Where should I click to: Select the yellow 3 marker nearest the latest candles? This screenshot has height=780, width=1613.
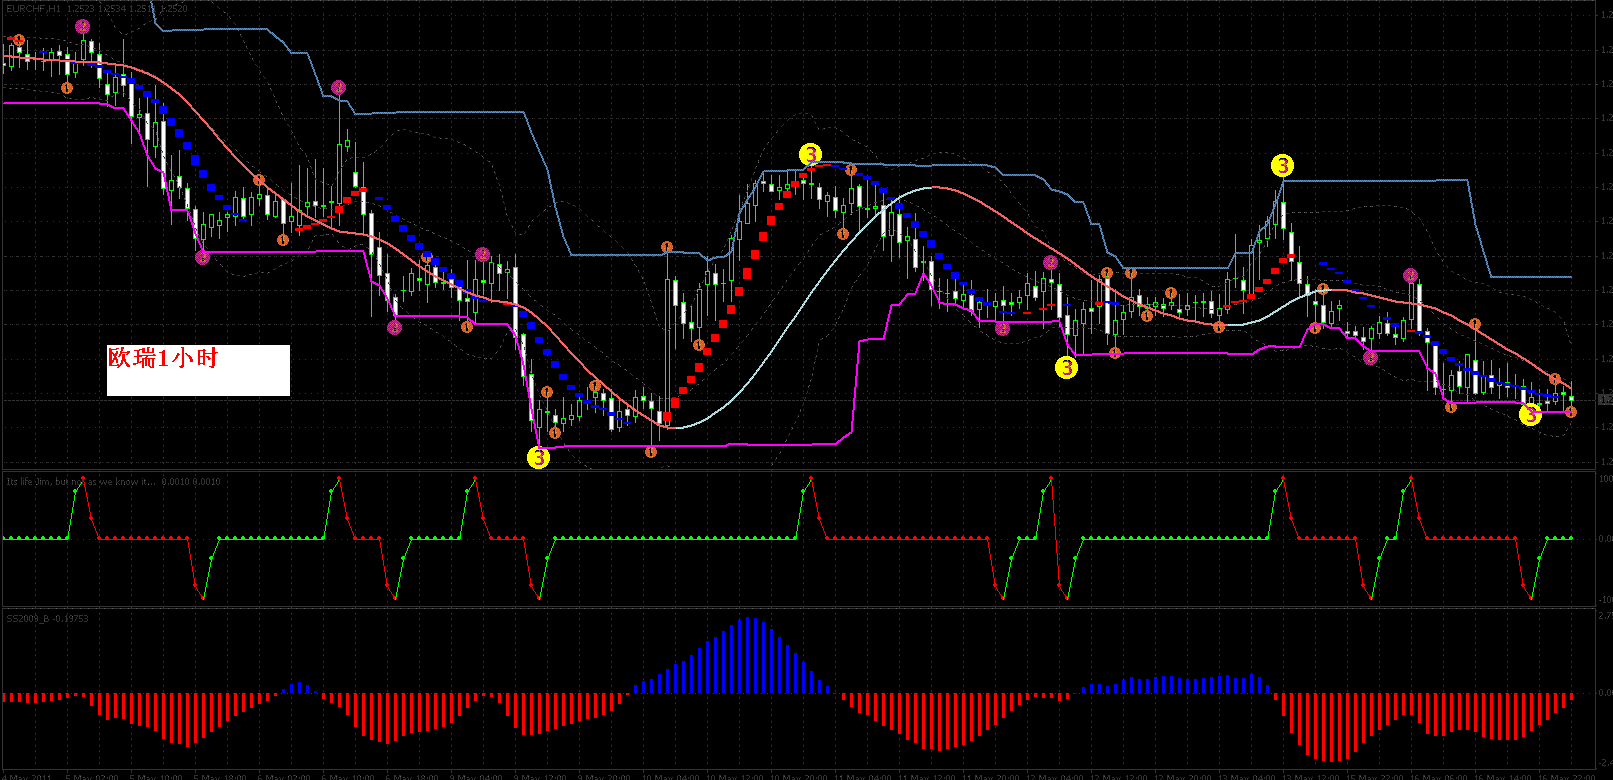[x=1530, y=414]
